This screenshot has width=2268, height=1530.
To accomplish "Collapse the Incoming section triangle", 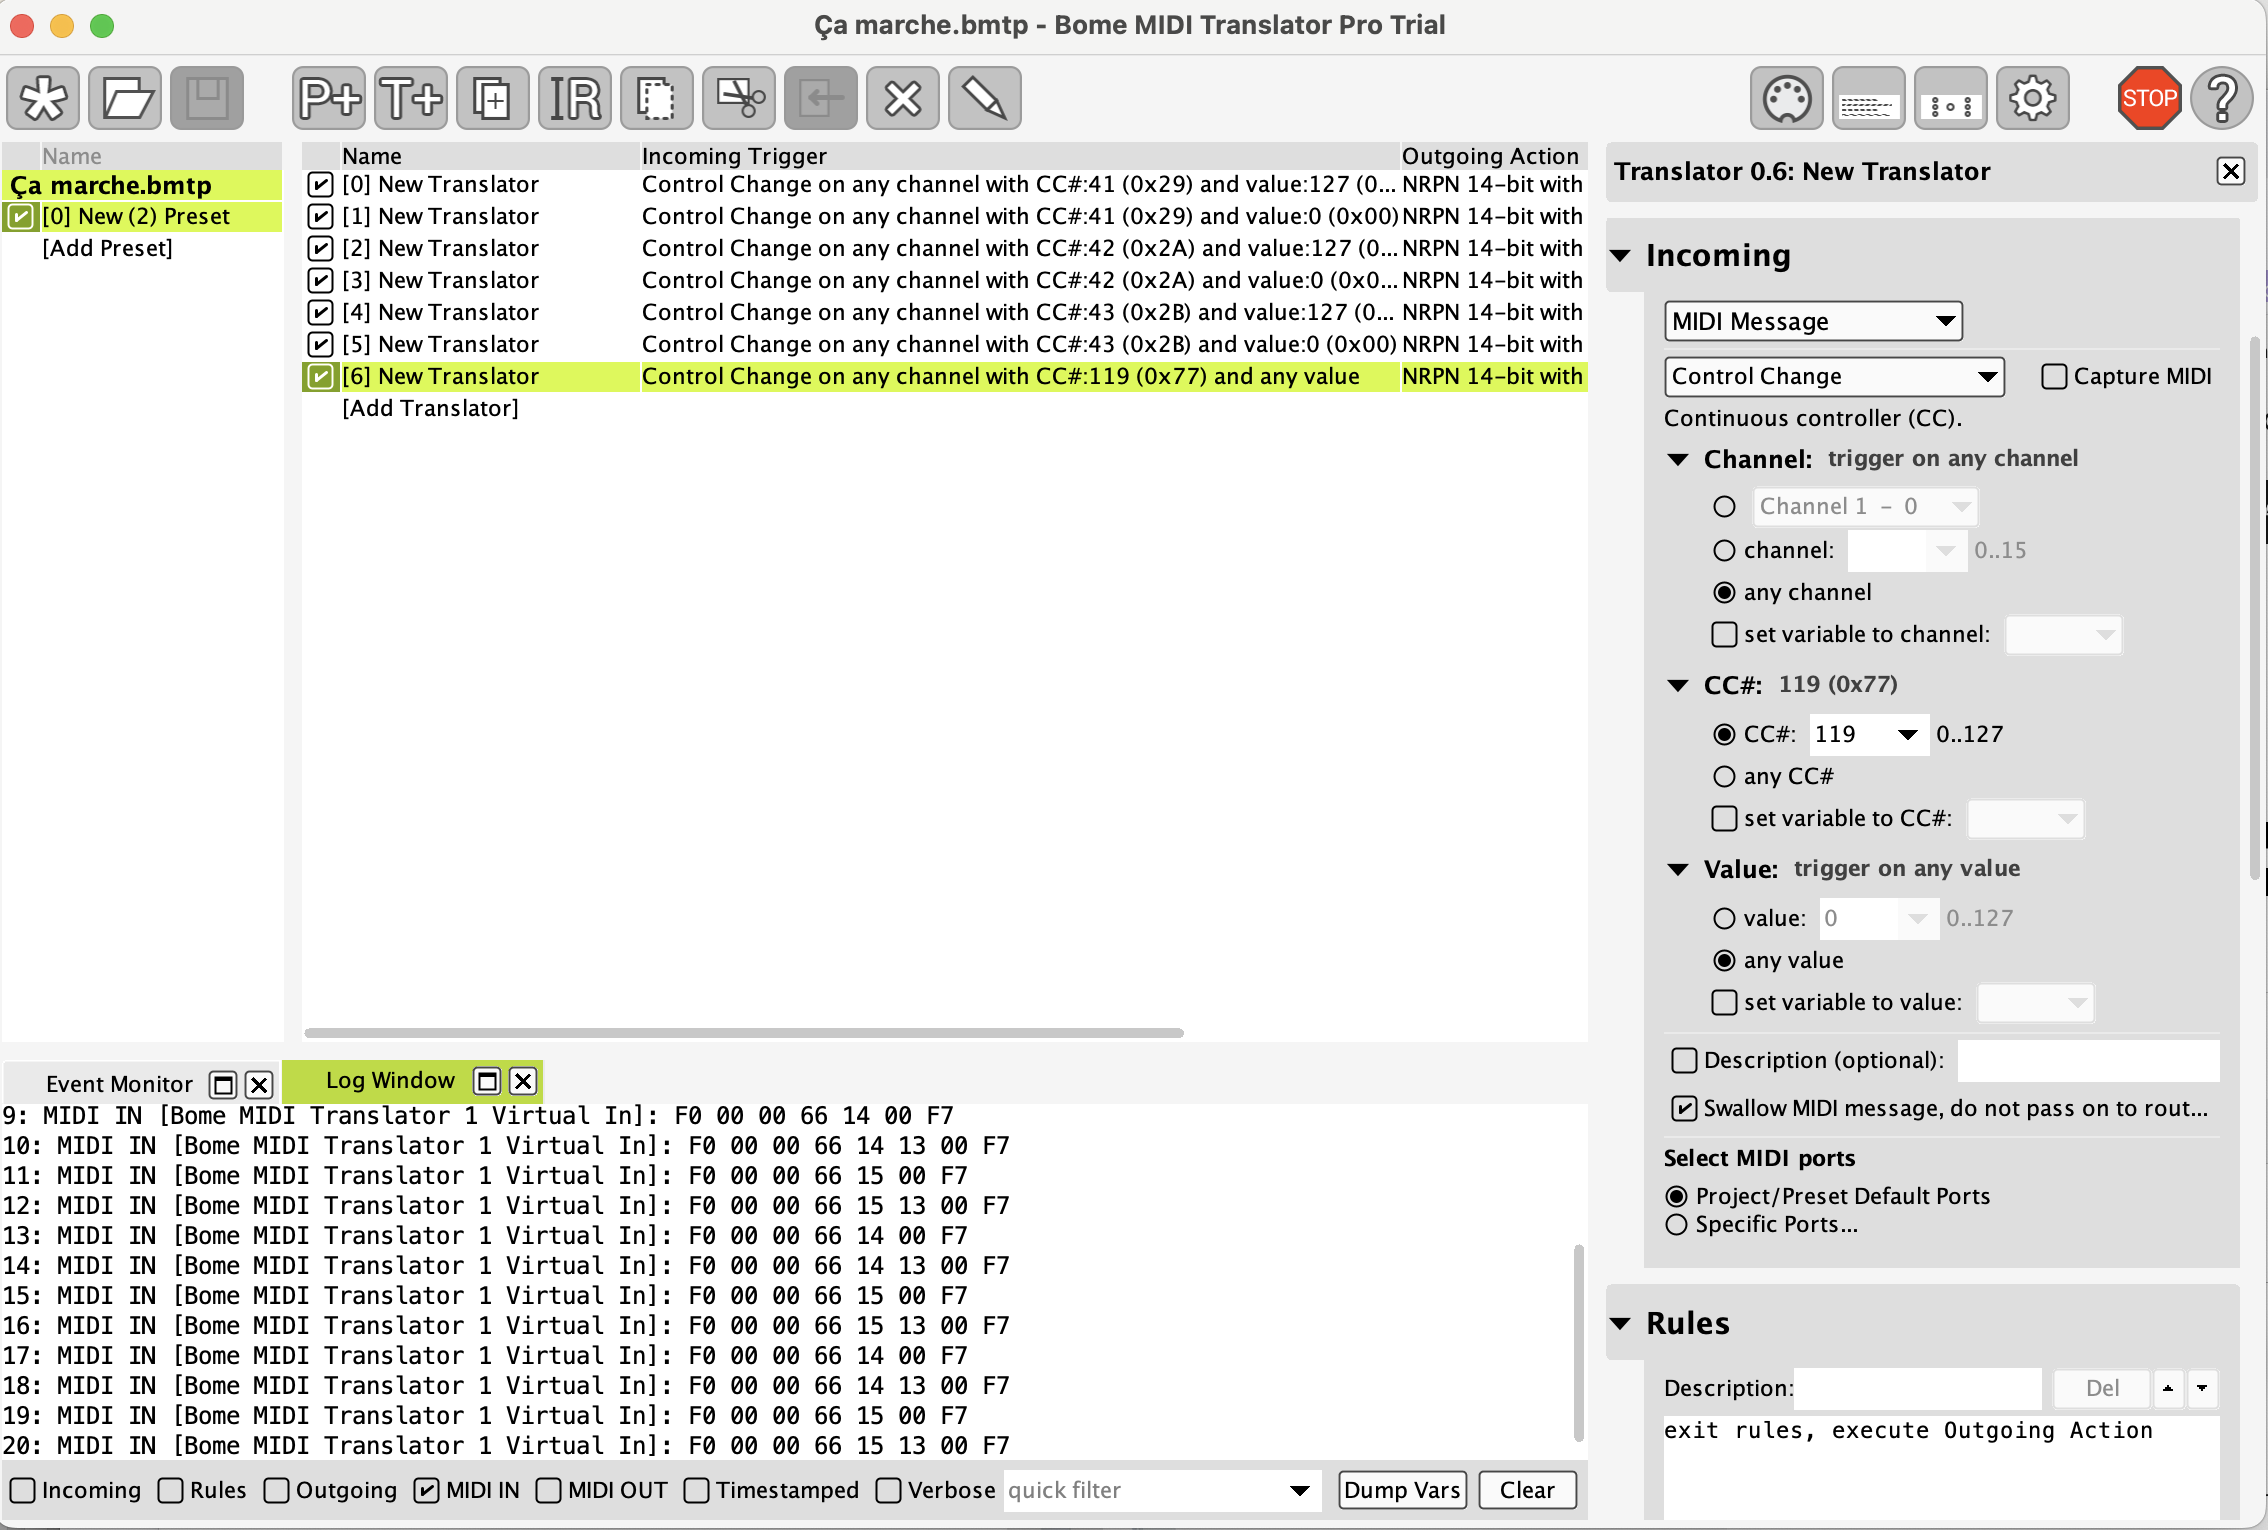I will (x=1621, y=256).
